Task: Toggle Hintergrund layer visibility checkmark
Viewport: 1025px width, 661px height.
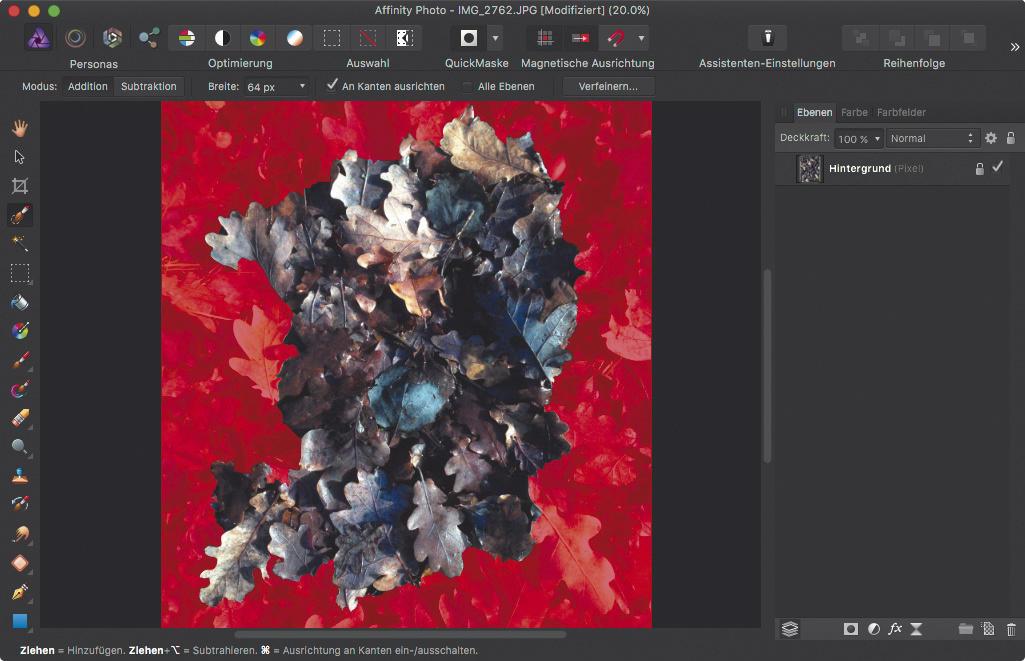Action: click(x=998, y=167)
